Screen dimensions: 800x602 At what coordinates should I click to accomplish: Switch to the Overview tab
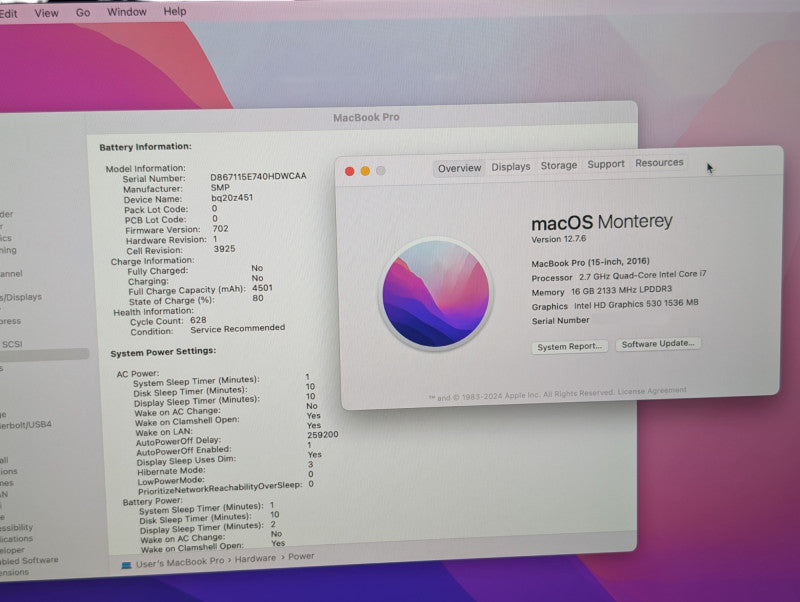coord(459,168)
